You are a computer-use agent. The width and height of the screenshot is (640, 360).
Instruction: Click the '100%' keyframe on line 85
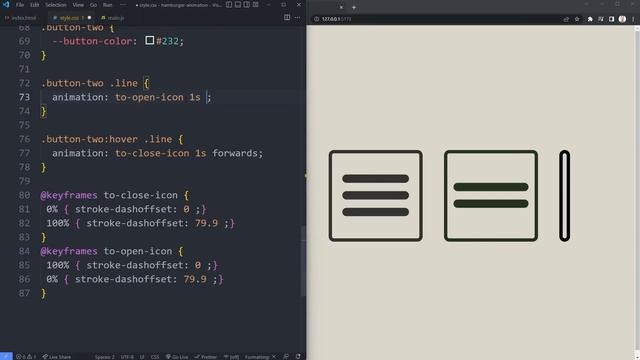tap(57, 265)
